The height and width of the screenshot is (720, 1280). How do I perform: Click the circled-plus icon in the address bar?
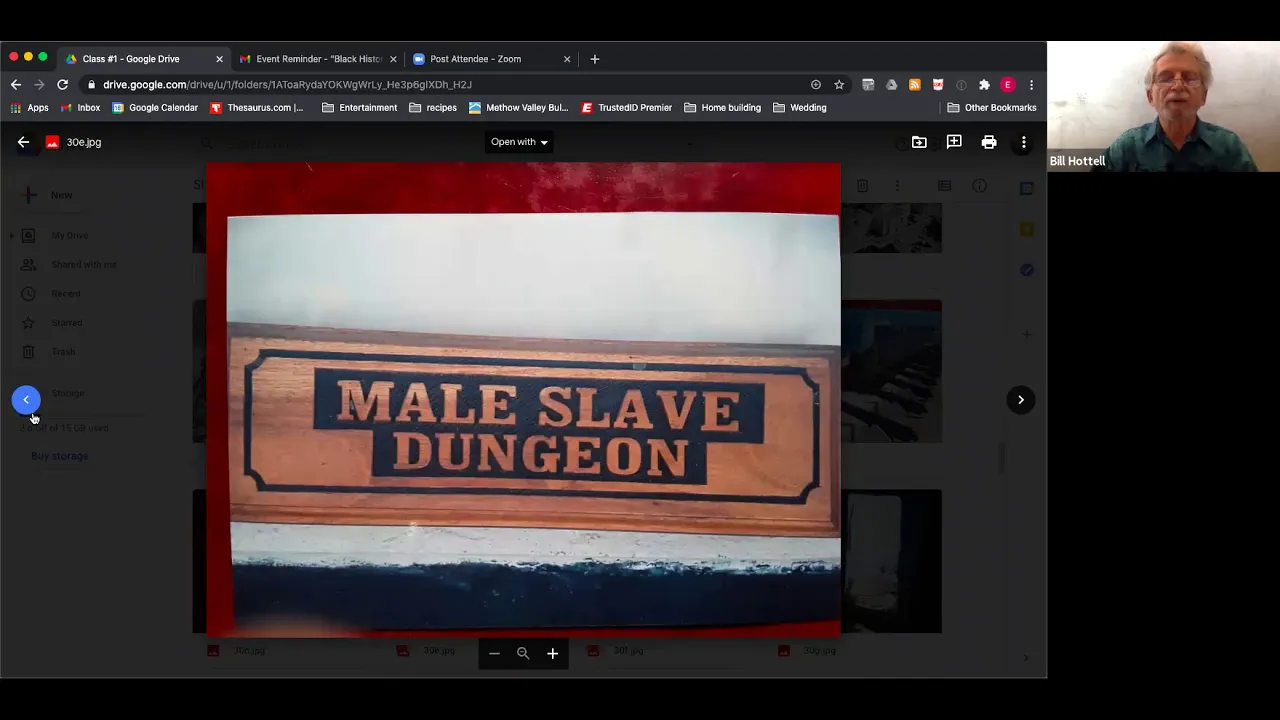point(816,85)
